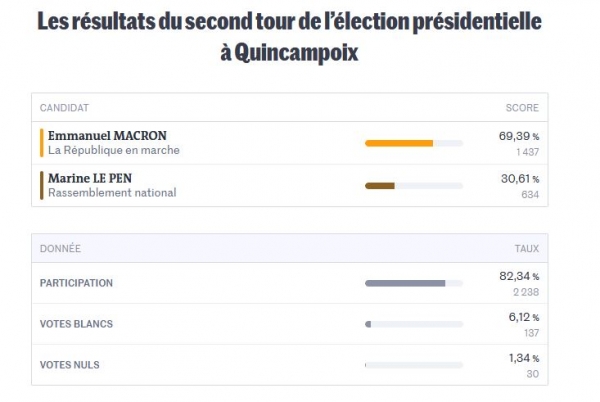Click the TAUX column header
Image resolution: width=600 pixels, height=402 pixels.
pos(527,249)
